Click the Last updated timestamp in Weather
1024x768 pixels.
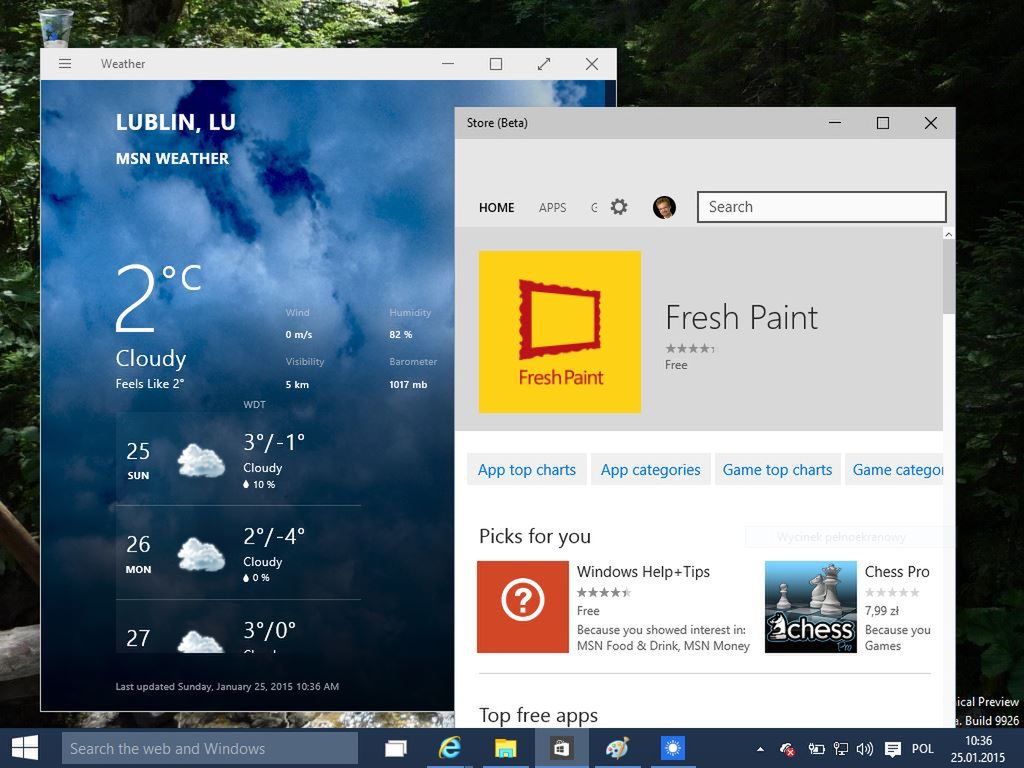(227, 686)
